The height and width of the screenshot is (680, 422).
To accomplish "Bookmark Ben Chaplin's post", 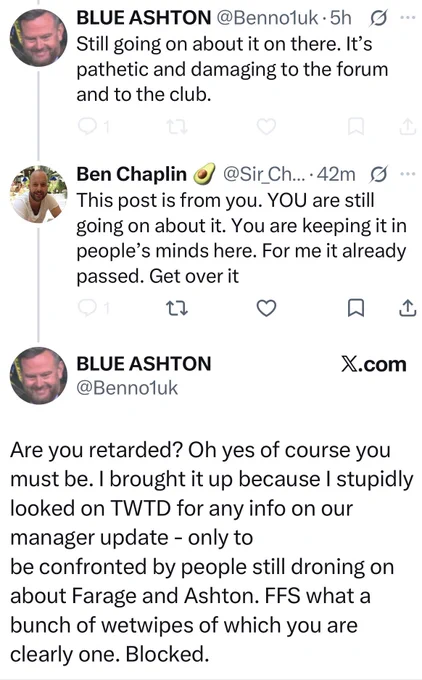I will pos(356,308).
